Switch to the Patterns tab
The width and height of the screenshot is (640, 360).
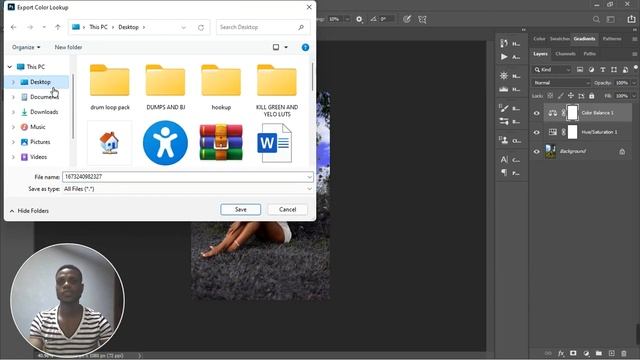[612, 39]
